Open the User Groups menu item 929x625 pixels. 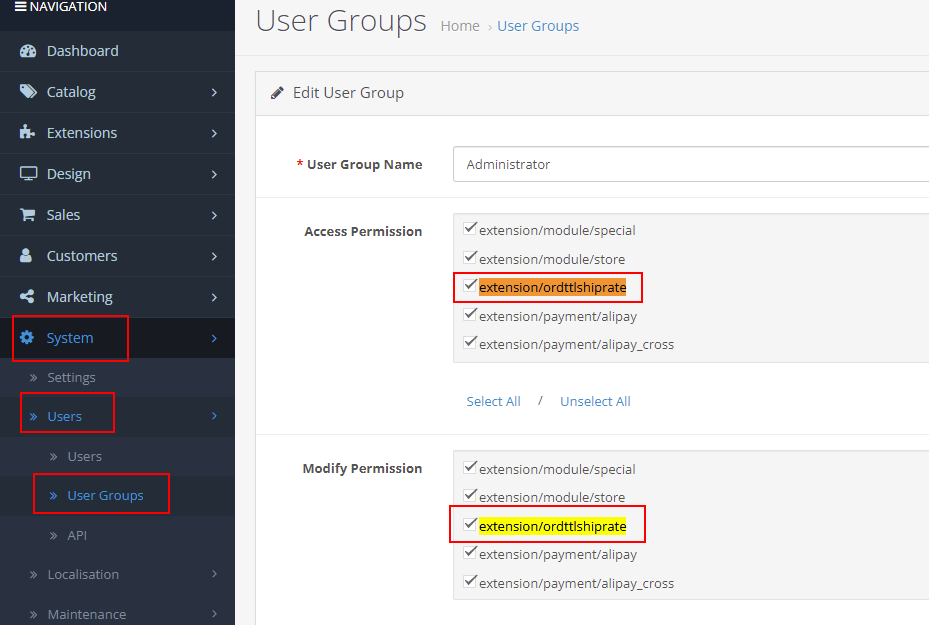[105, 495]
